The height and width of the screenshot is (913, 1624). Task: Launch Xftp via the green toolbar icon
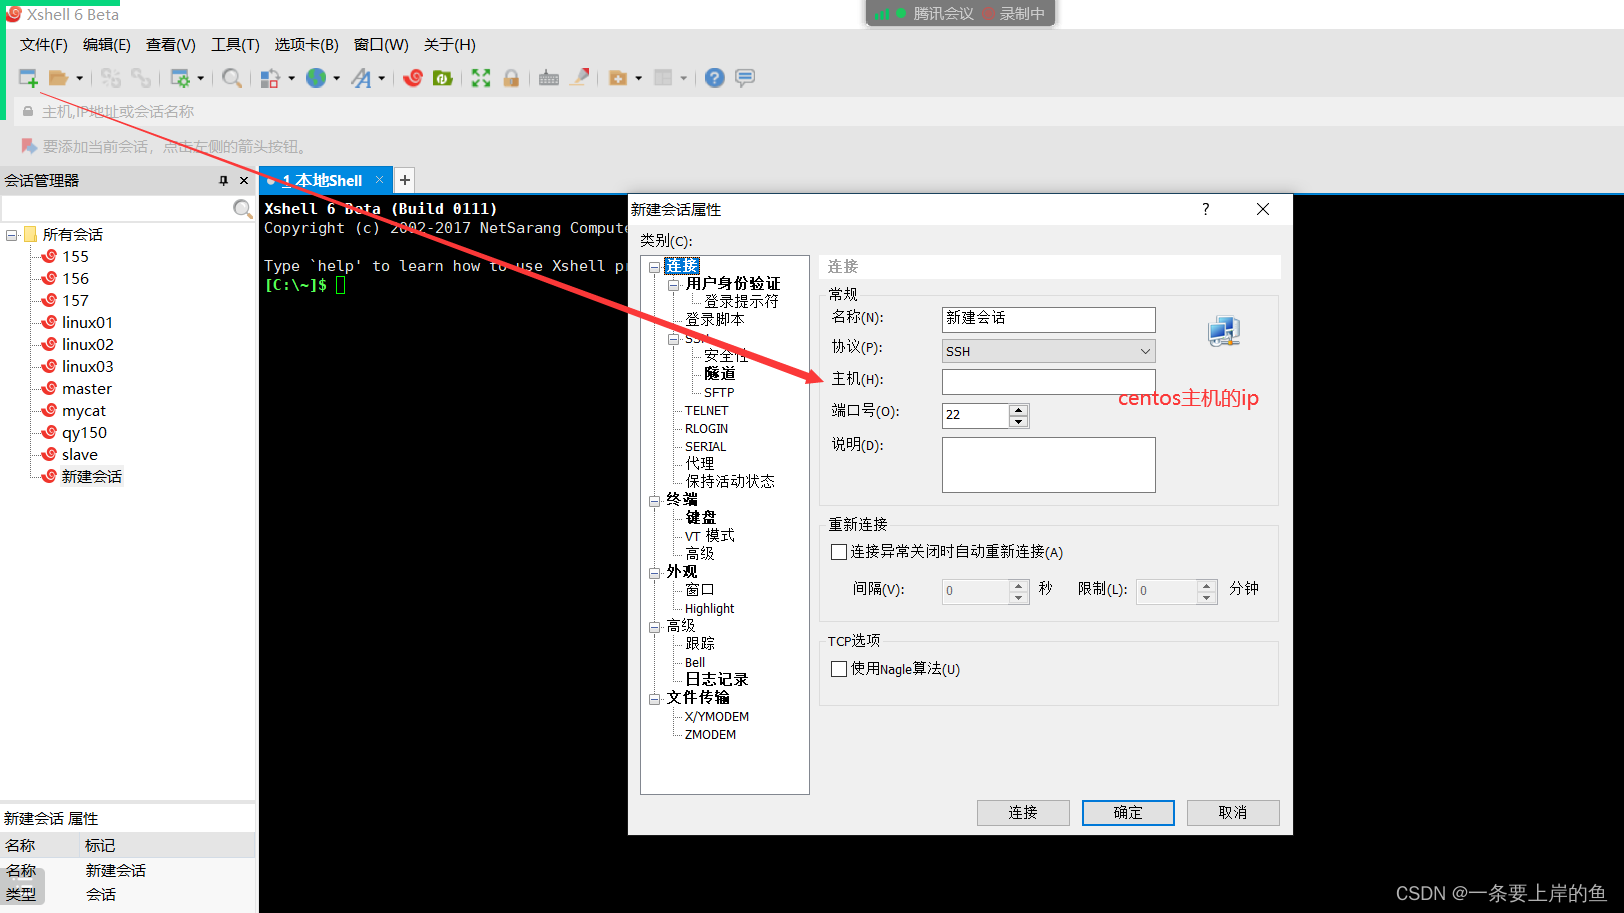pos(443,78)
